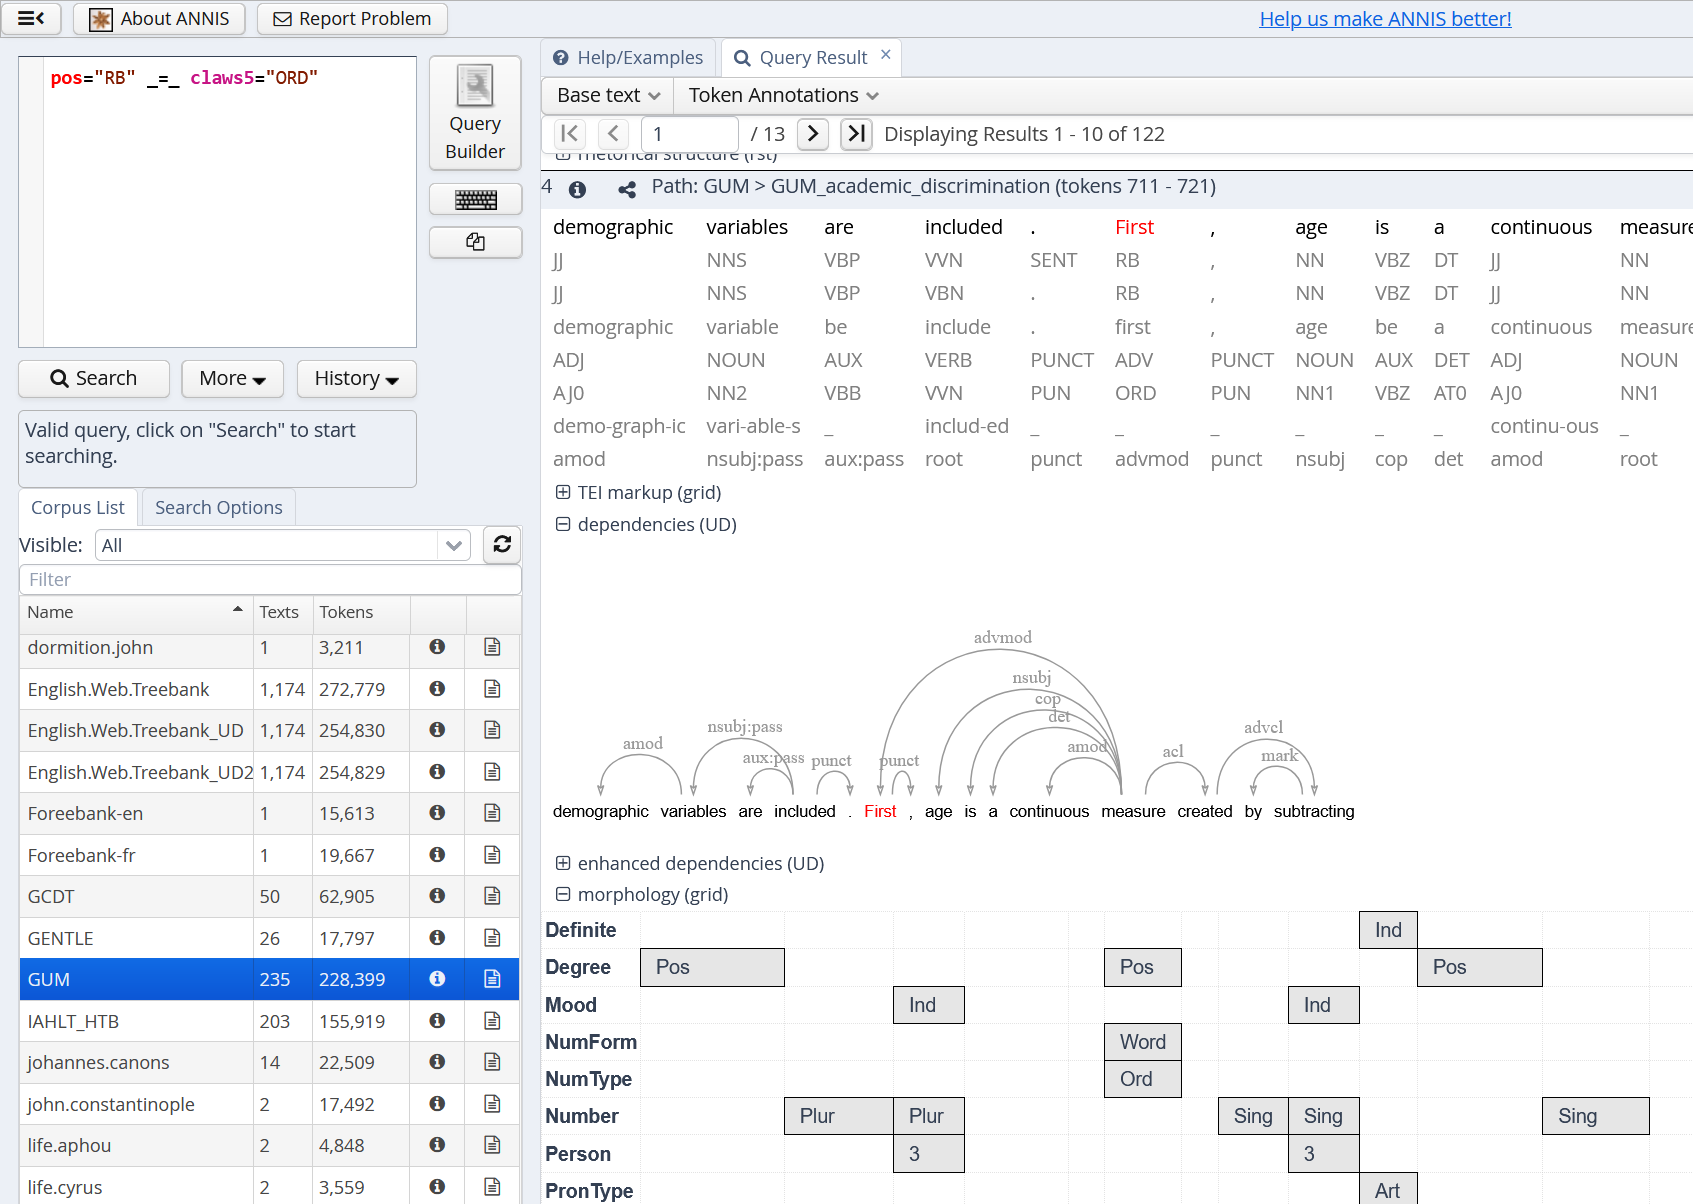Show info for result 4 match
Screen dimensions: 1693x1204
click(577, 189)
